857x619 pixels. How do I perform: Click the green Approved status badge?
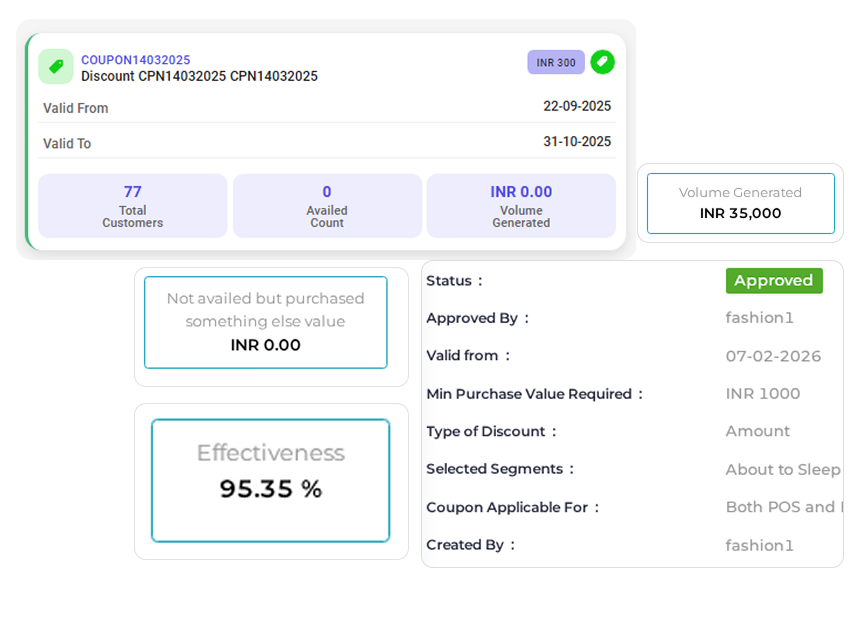point(773,281)
